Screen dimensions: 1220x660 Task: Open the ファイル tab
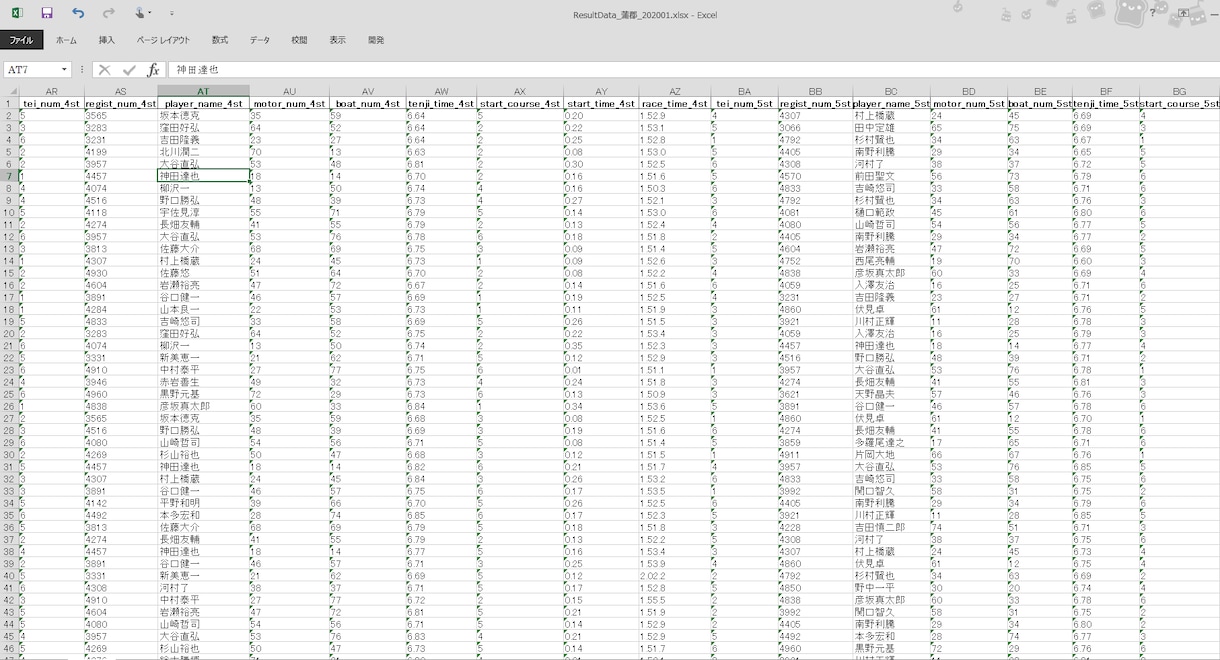(21, 40)
